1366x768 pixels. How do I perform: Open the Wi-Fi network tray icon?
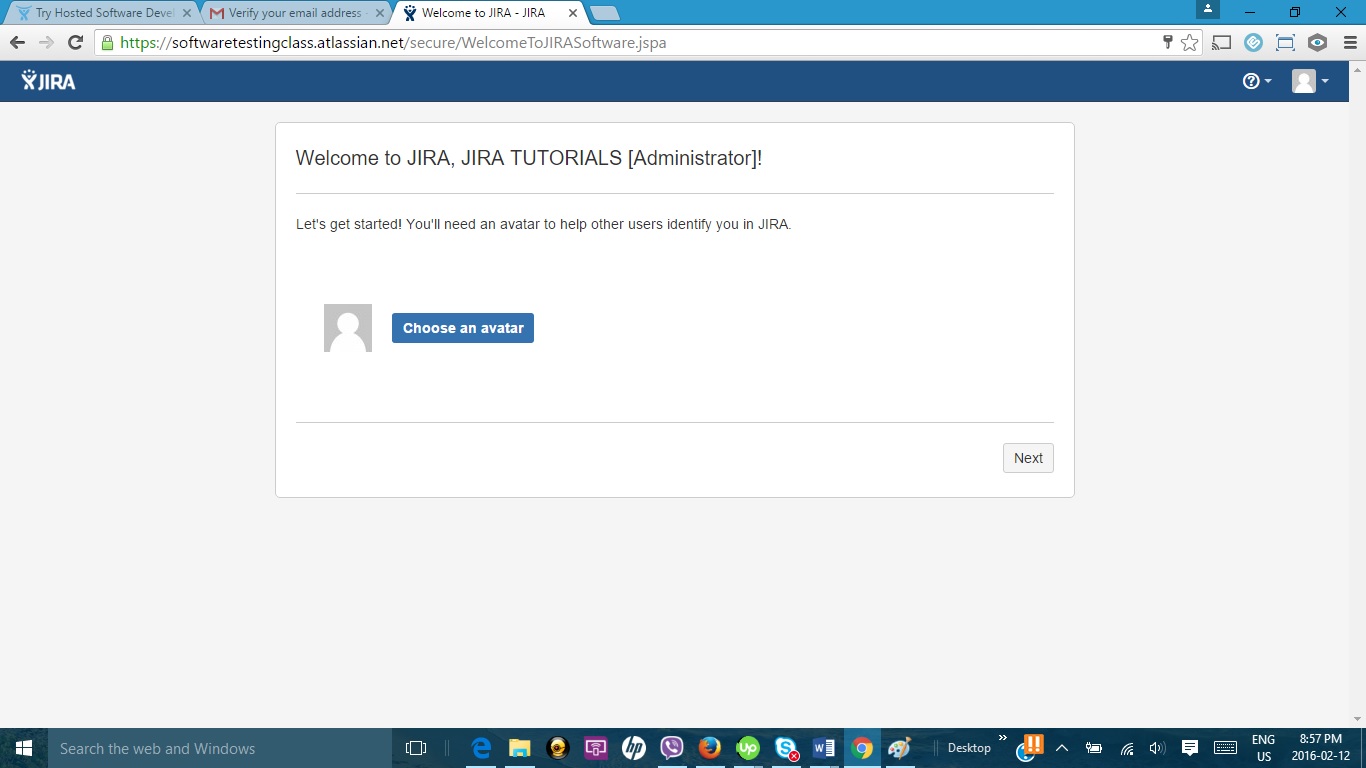1127,748
